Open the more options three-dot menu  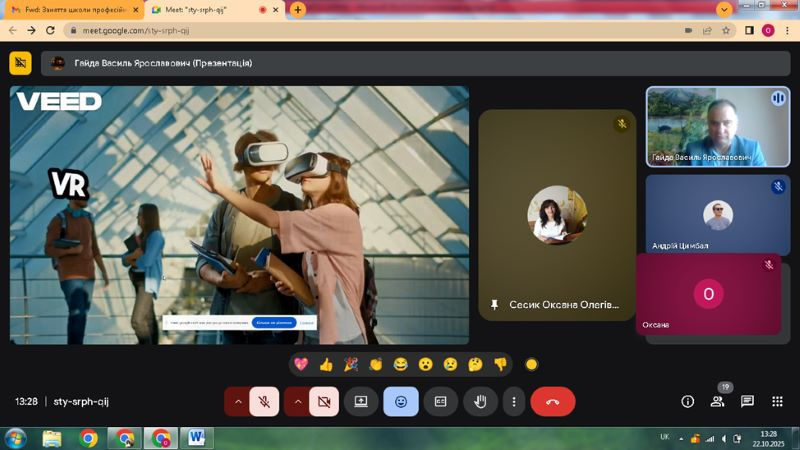coord(514,401)
